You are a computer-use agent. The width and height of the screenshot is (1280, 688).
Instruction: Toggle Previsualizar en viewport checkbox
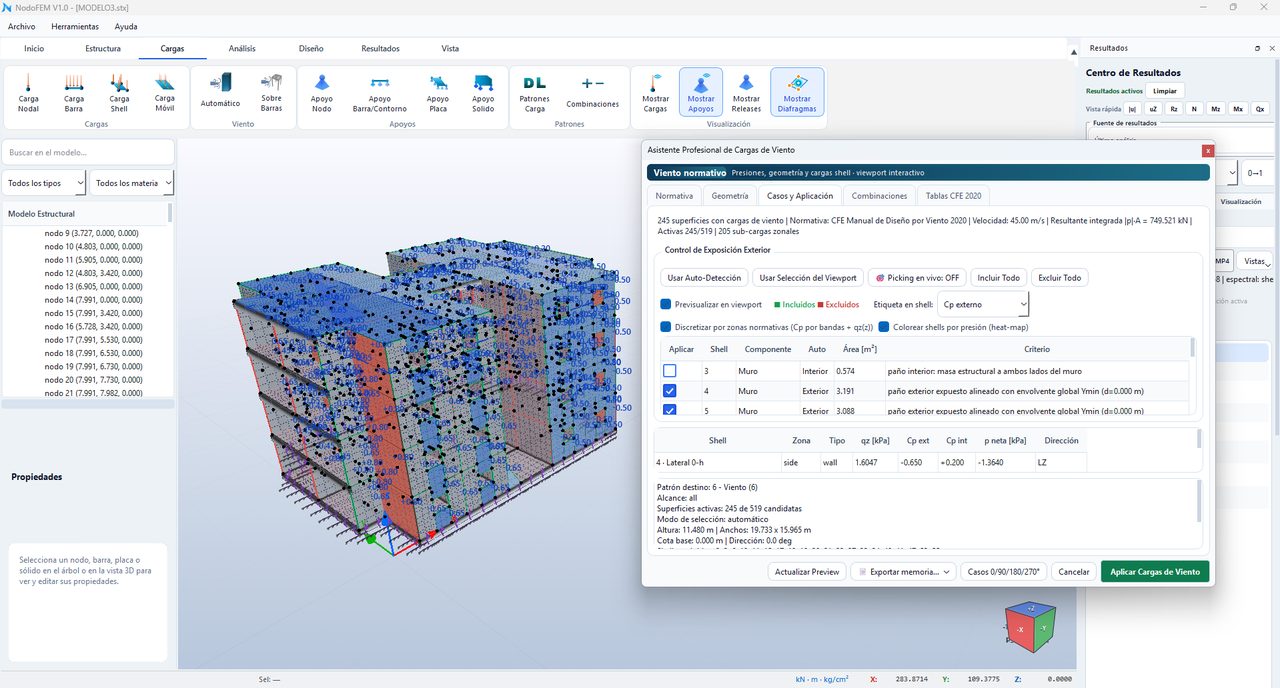tap(666, 304)
